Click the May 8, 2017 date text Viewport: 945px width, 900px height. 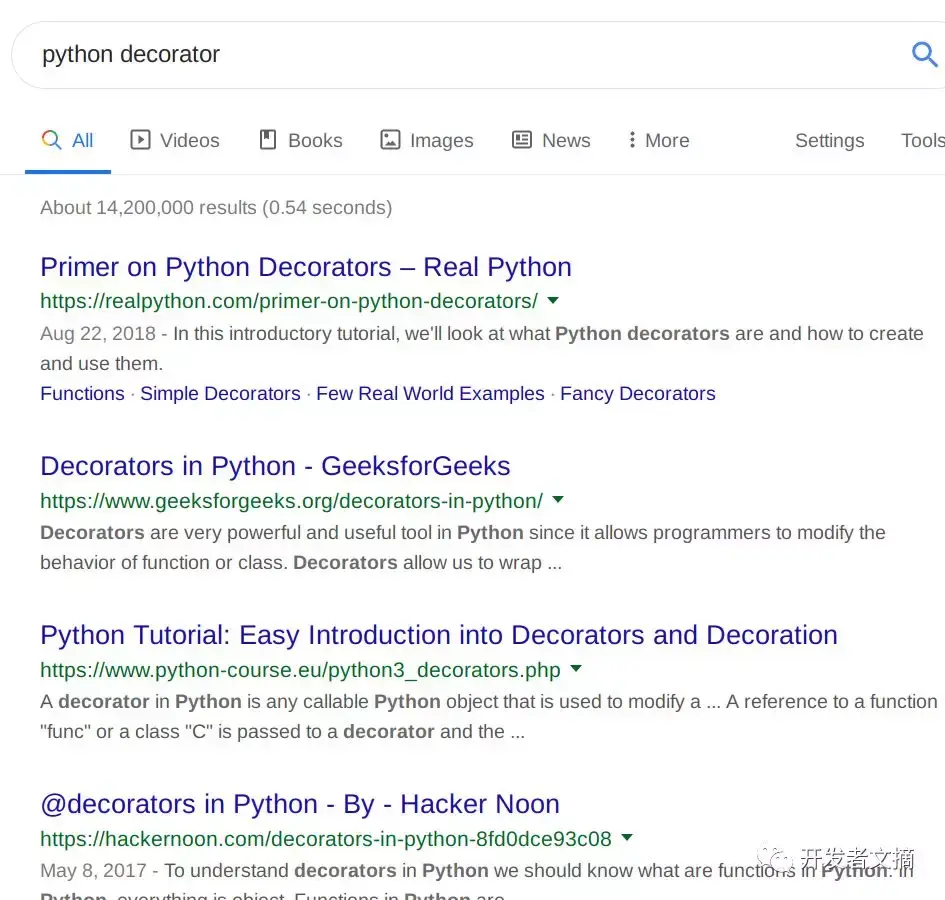tap(93, 870)
